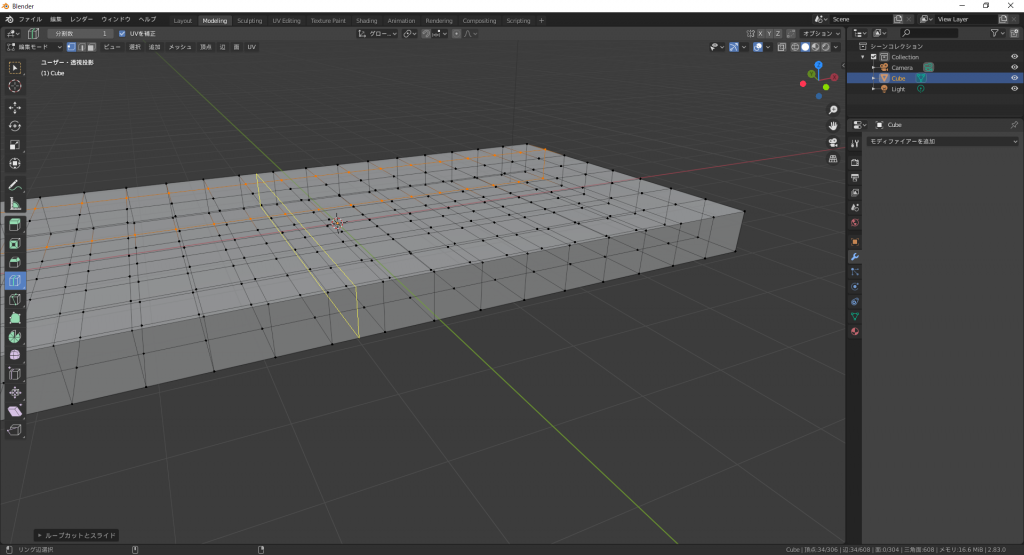Toggle camera view with camera icon

click(833, 142)
